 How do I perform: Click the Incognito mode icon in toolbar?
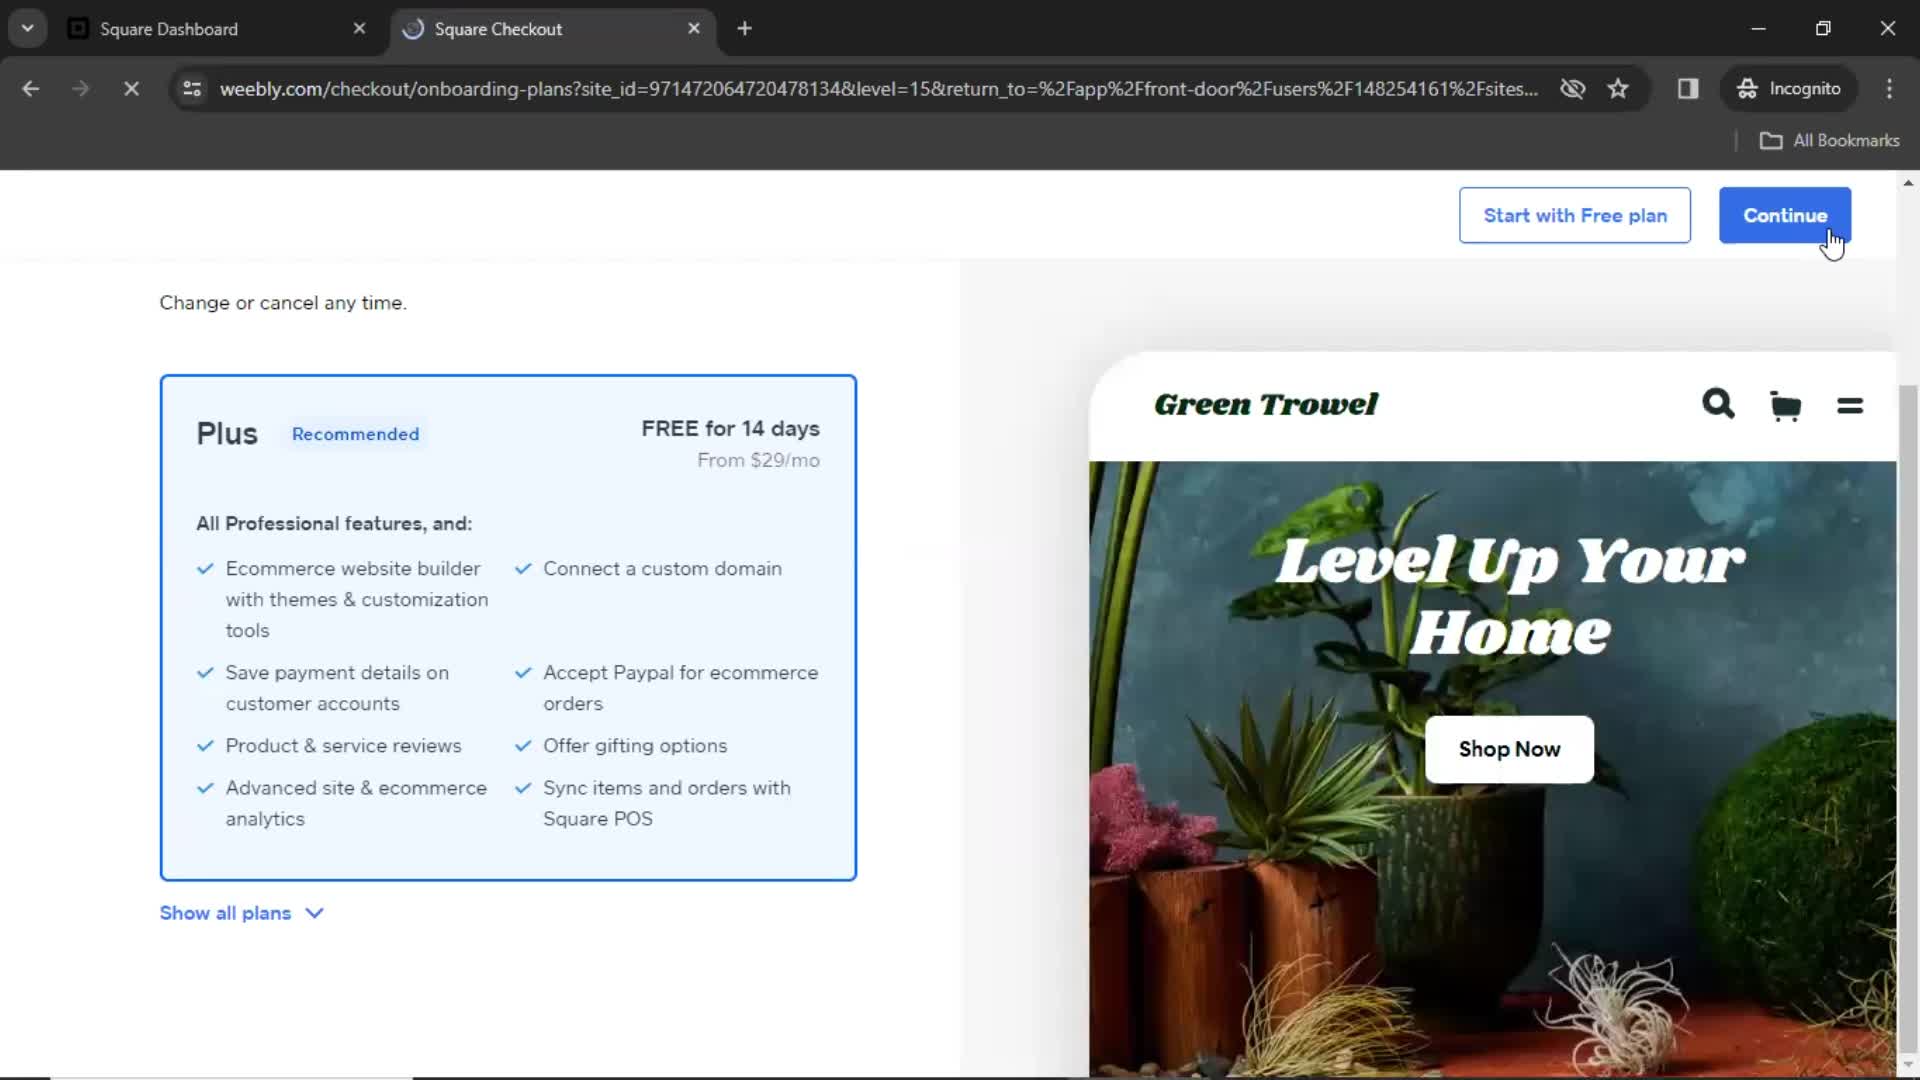click(1747, 88)
